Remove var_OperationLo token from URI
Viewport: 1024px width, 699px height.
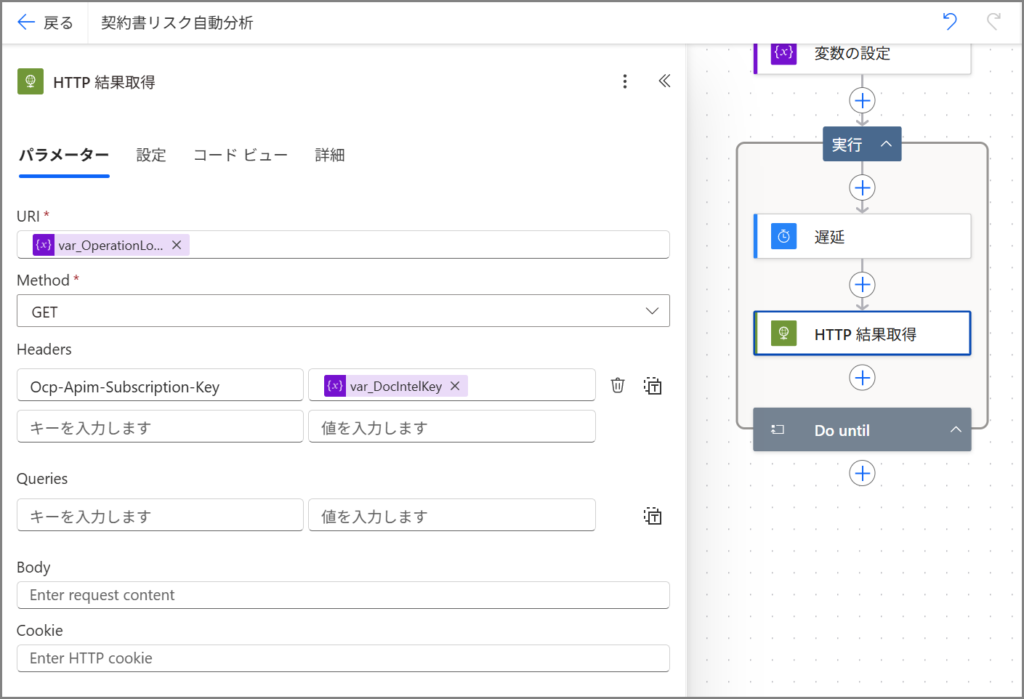(x=176, y=245)
